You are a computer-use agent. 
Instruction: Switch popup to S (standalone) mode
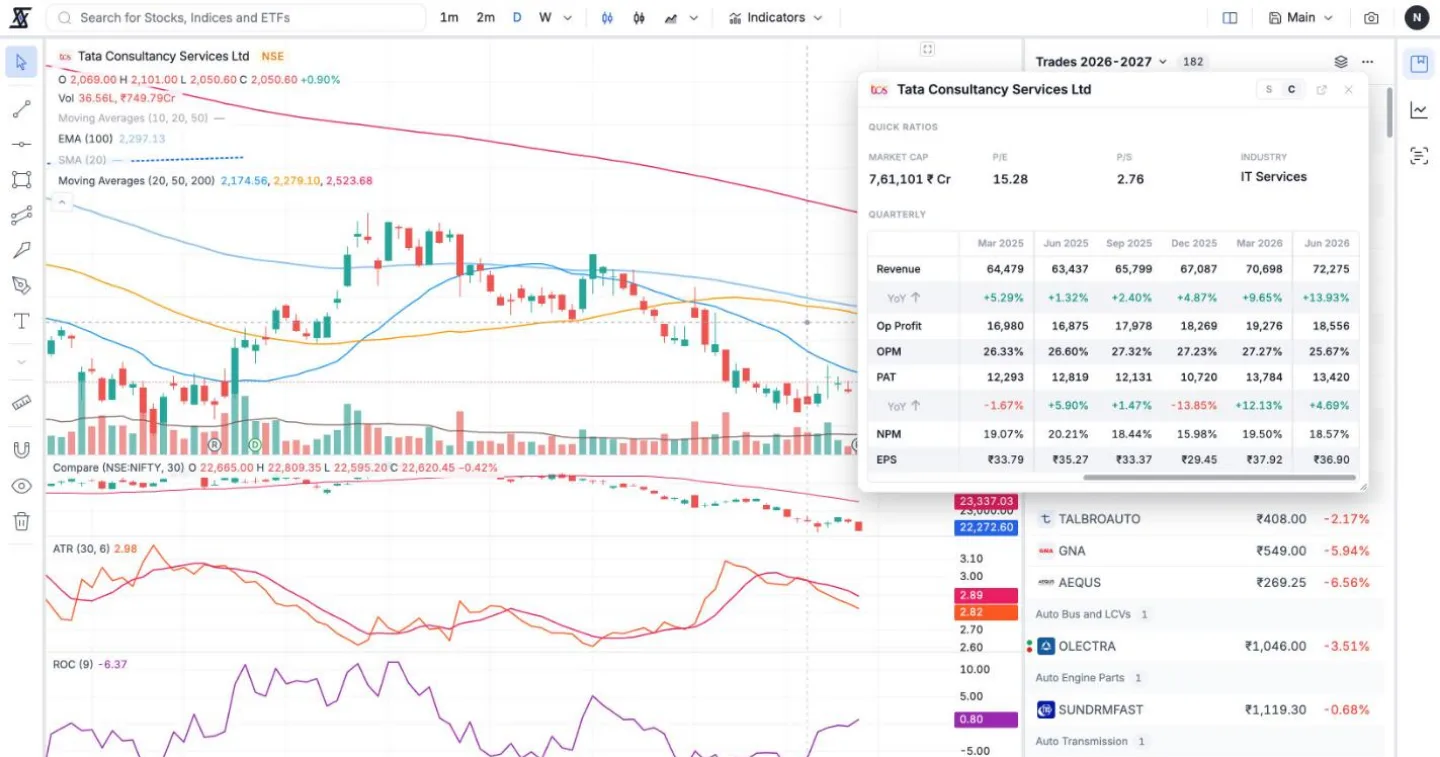[1269, 90]
